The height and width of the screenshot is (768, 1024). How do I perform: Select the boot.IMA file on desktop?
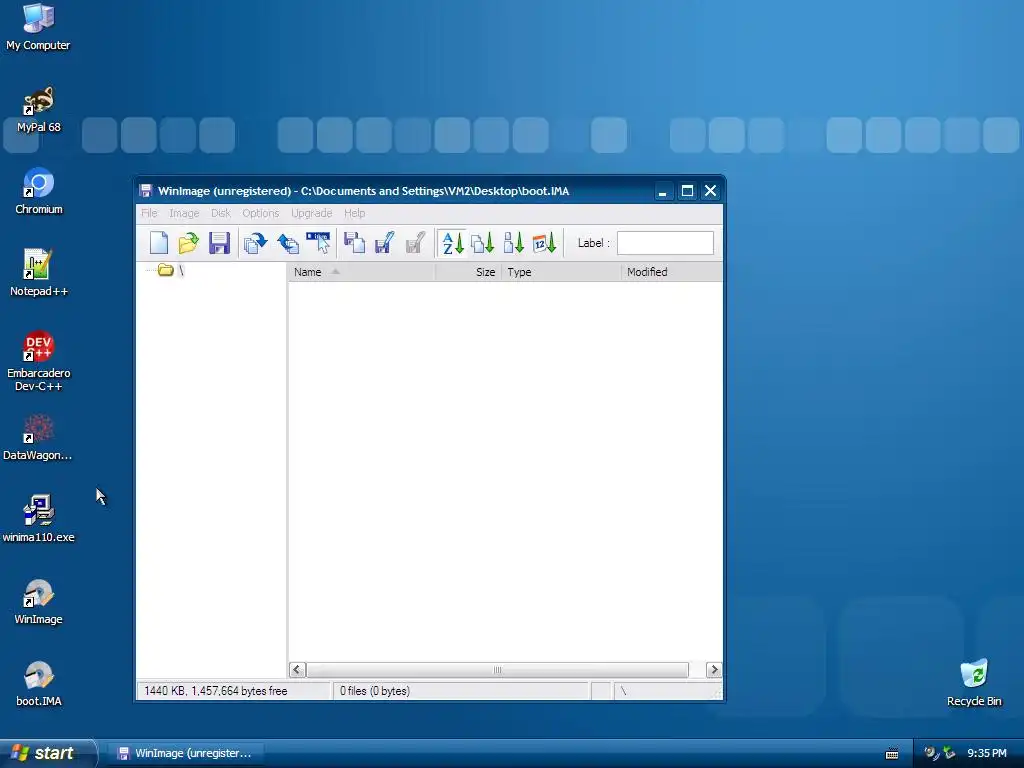39,684
